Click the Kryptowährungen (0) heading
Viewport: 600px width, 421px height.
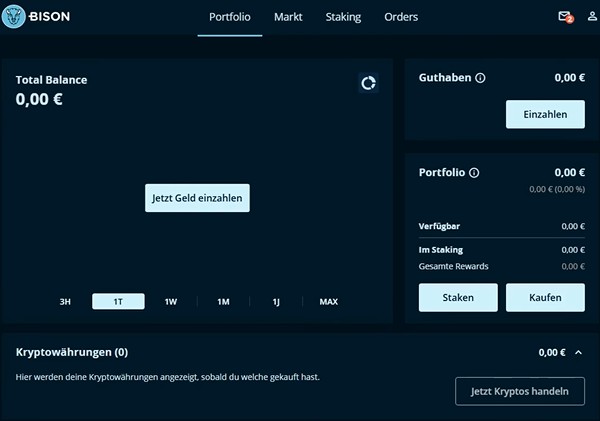tap(72, 352)
